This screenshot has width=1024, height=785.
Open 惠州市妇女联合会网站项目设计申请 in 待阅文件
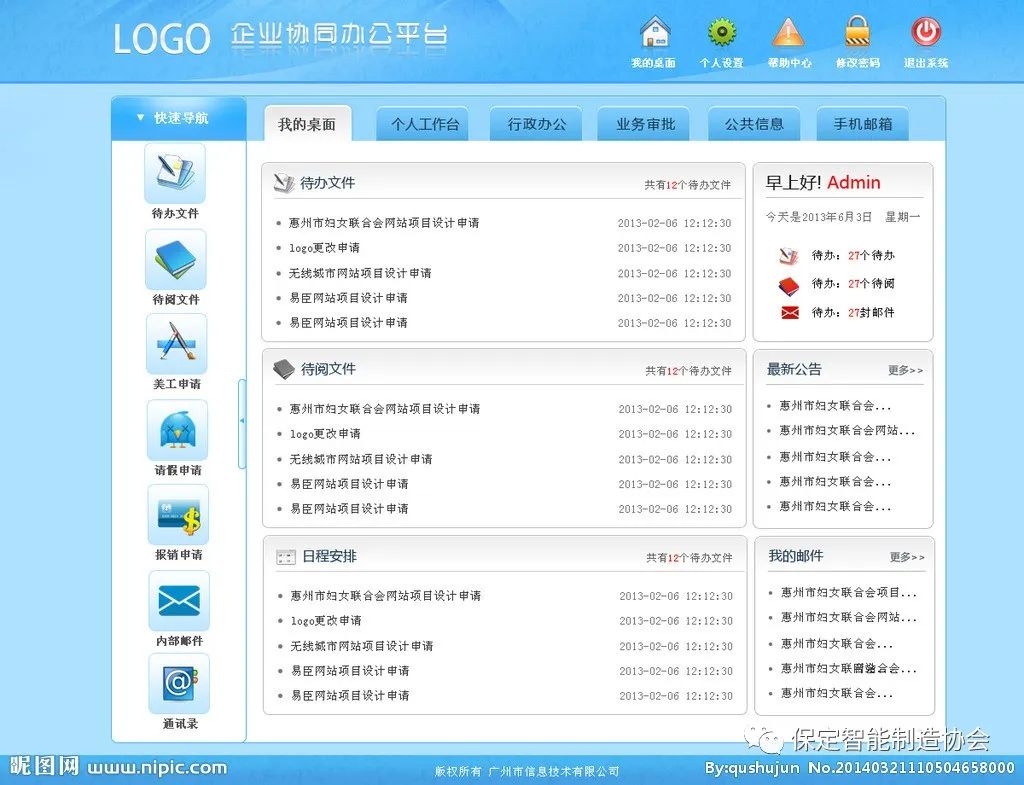[385, 409]
